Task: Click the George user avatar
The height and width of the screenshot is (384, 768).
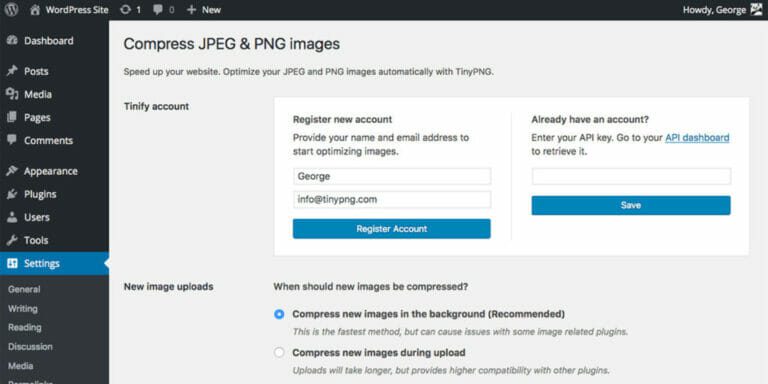Action: [756, 9]
